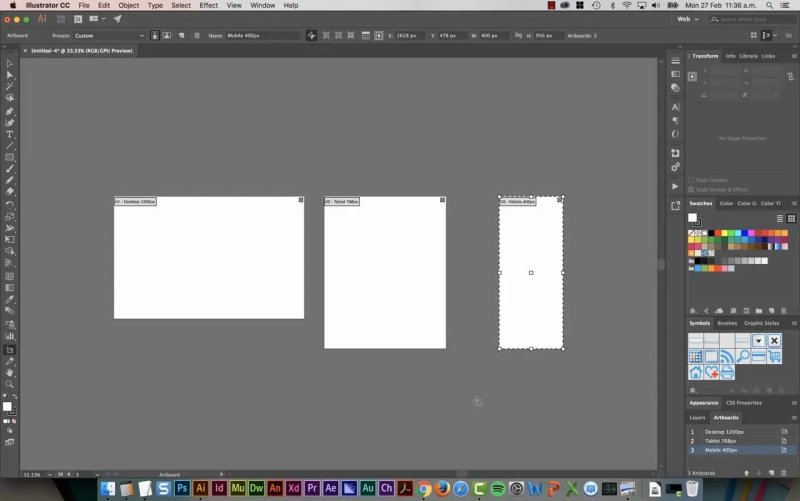Select the Rectangle tool
Viewport: 800px width, 501px height.
pos(9,157)
